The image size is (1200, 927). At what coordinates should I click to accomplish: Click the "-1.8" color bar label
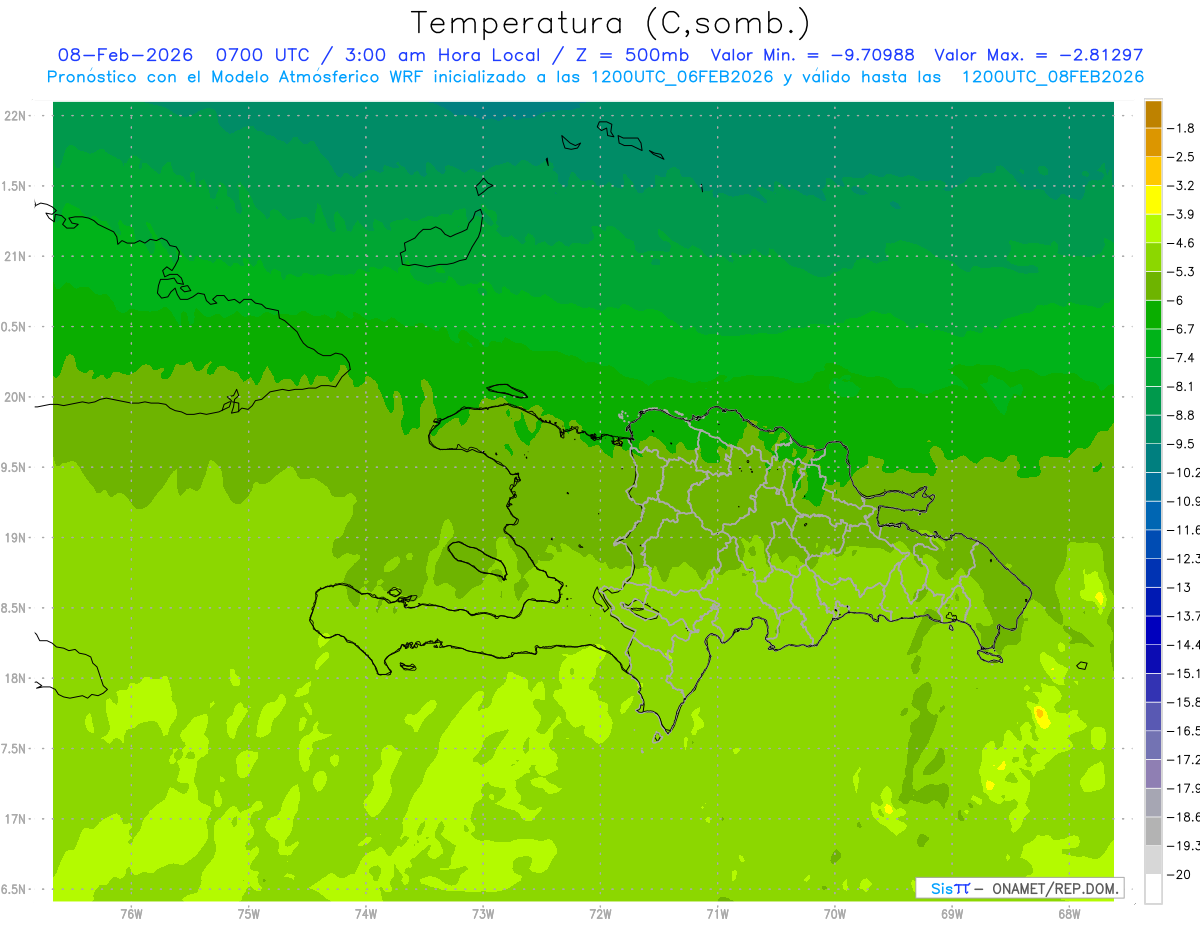tap(1183, 128)
